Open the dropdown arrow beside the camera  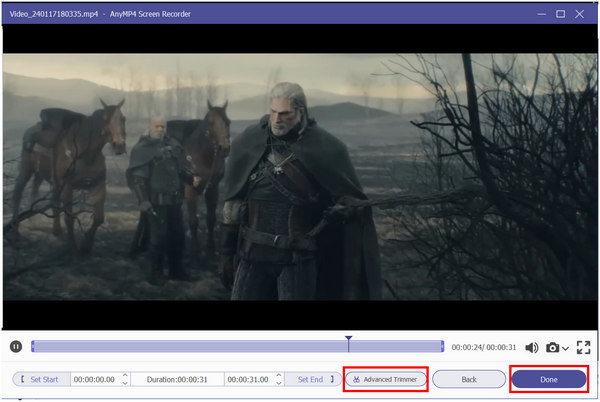click(x=566, y=348)
